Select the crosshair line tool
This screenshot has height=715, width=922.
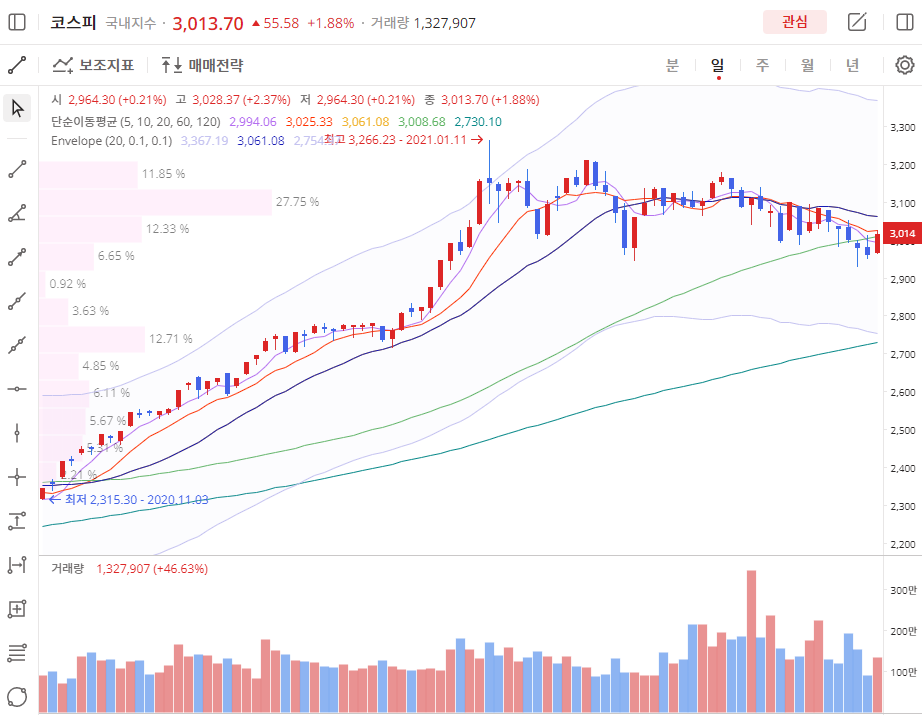click(x=17, y=477)
